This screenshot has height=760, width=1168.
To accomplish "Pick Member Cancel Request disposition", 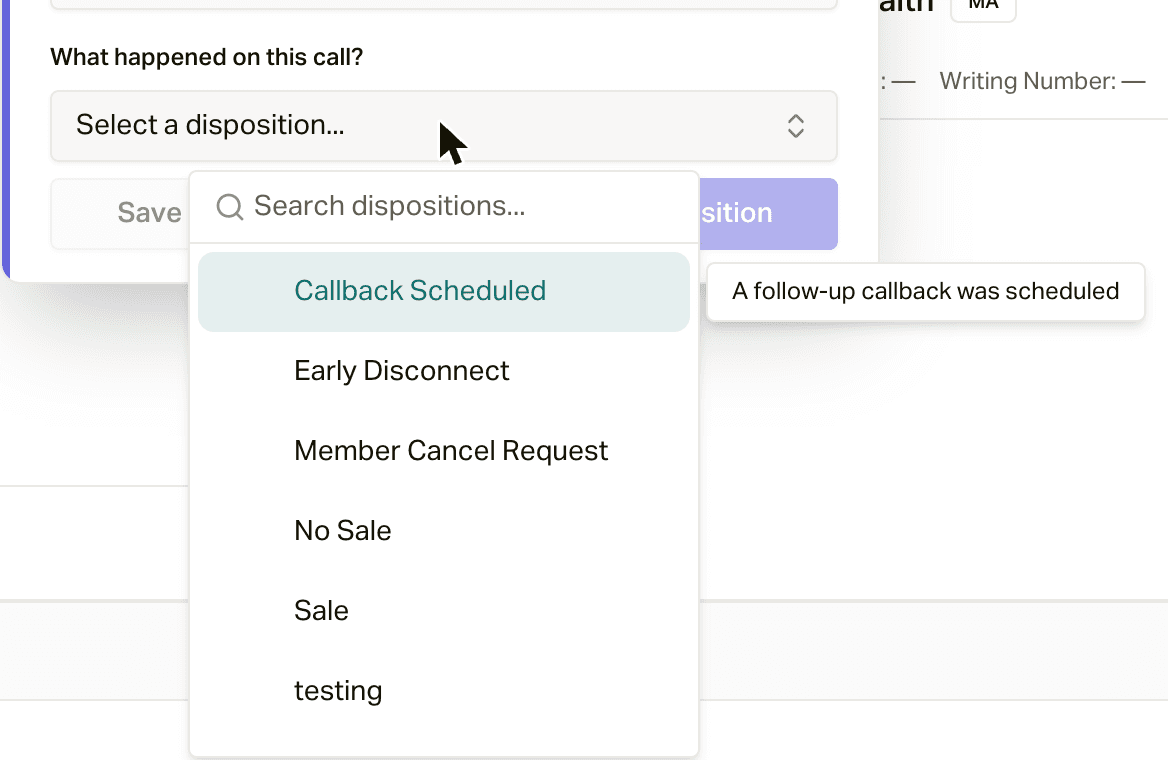I will tap(444, 451).
